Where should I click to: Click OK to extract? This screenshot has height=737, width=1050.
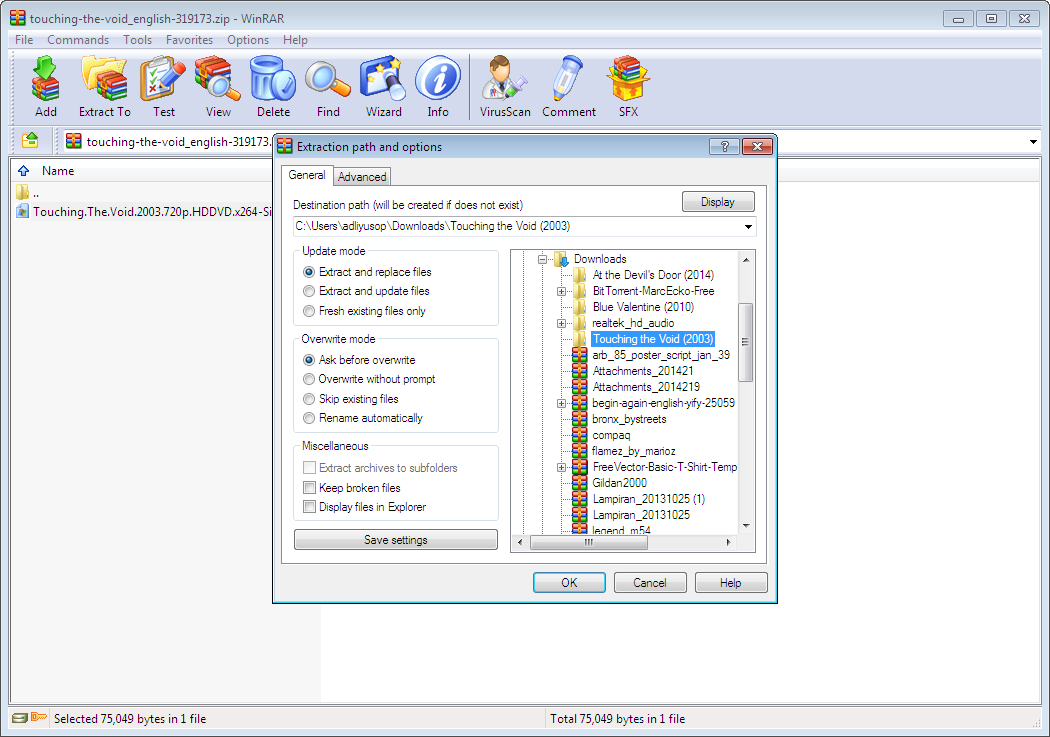tap(569, 582)
